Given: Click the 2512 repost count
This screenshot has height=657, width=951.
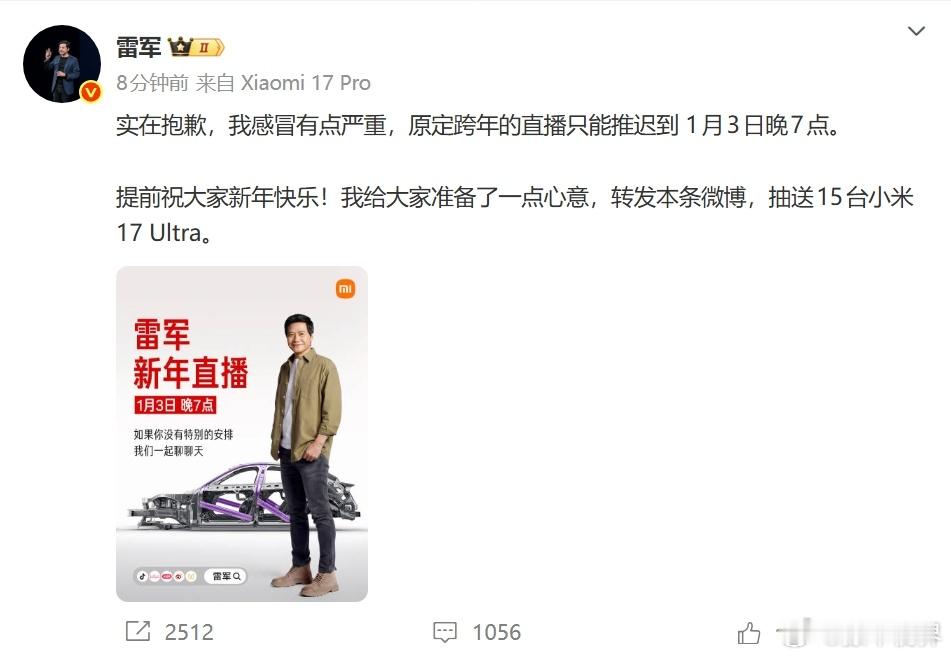Looking at the screenshot, I should coord(189,632).
